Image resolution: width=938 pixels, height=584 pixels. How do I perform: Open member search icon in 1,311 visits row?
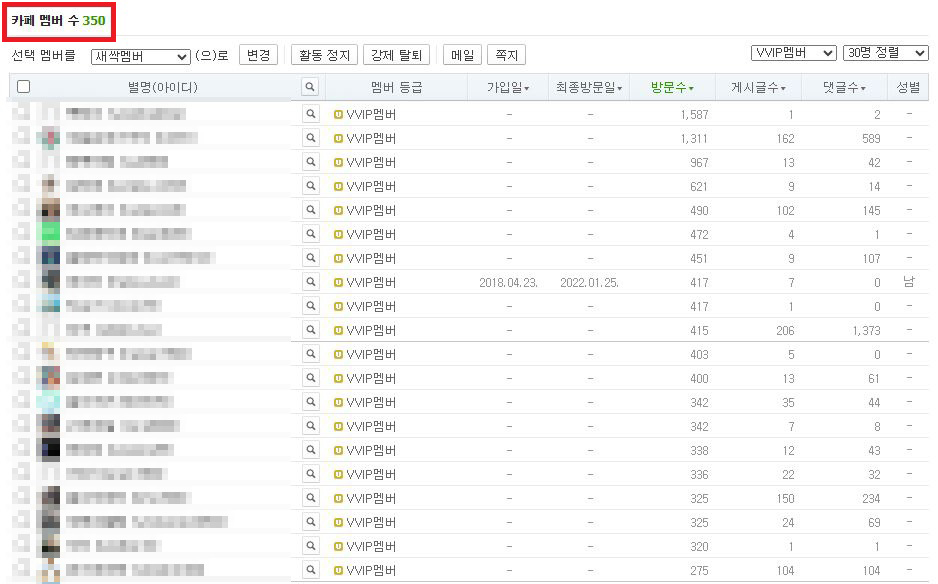pos(310,139)
